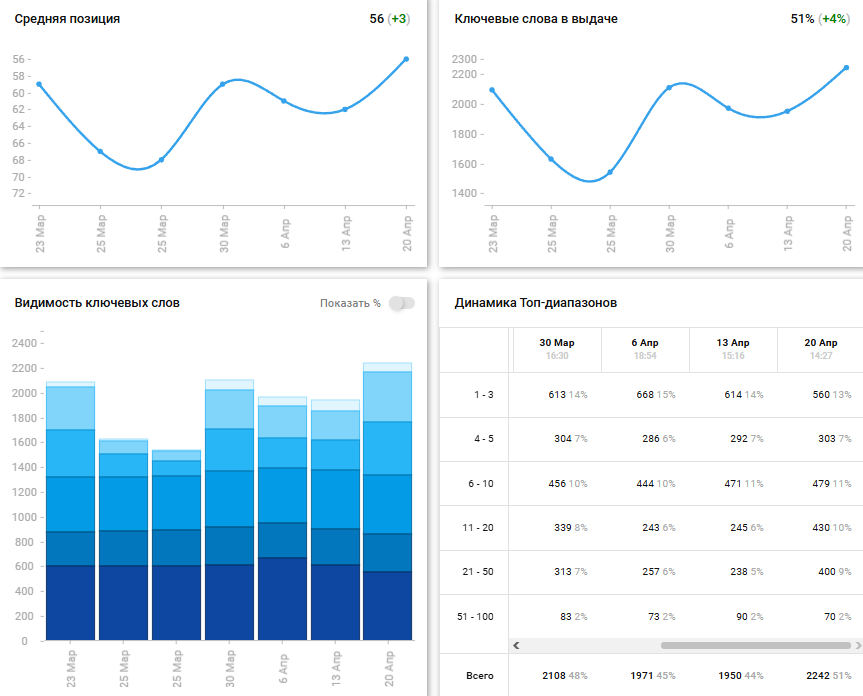This screenshot has height=696, width=863.
Task: Click cell value 479 11%
Action: pyautogui.click(x=832, y=484)
